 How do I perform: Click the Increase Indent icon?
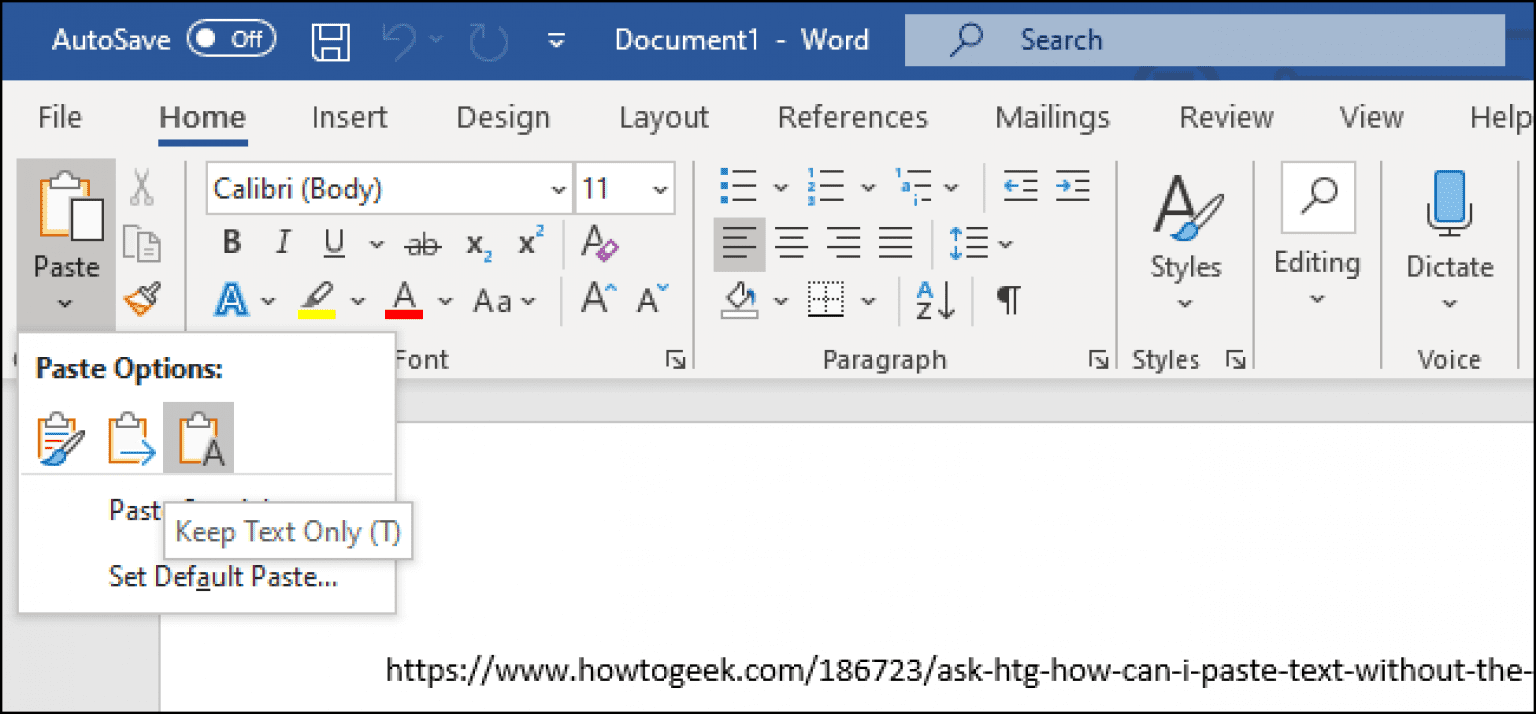pyautogui.click(x=1072, y=186)
